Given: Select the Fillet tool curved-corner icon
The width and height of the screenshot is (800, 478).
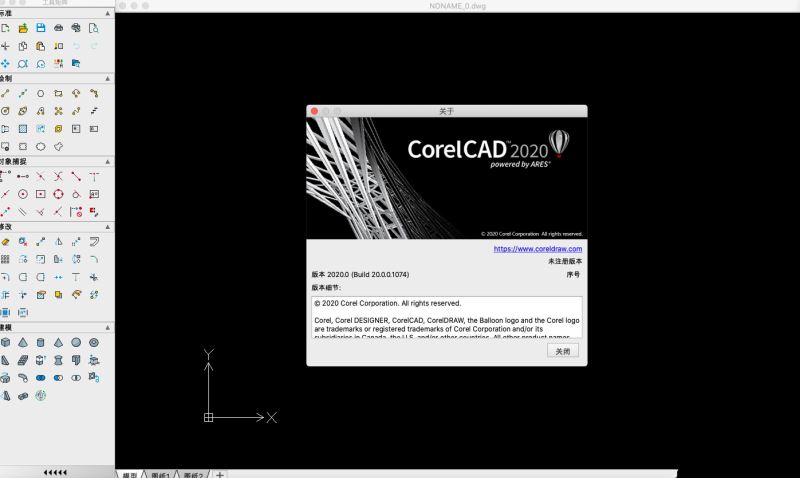Looking at the screenshot, I should tap(94, 259).
